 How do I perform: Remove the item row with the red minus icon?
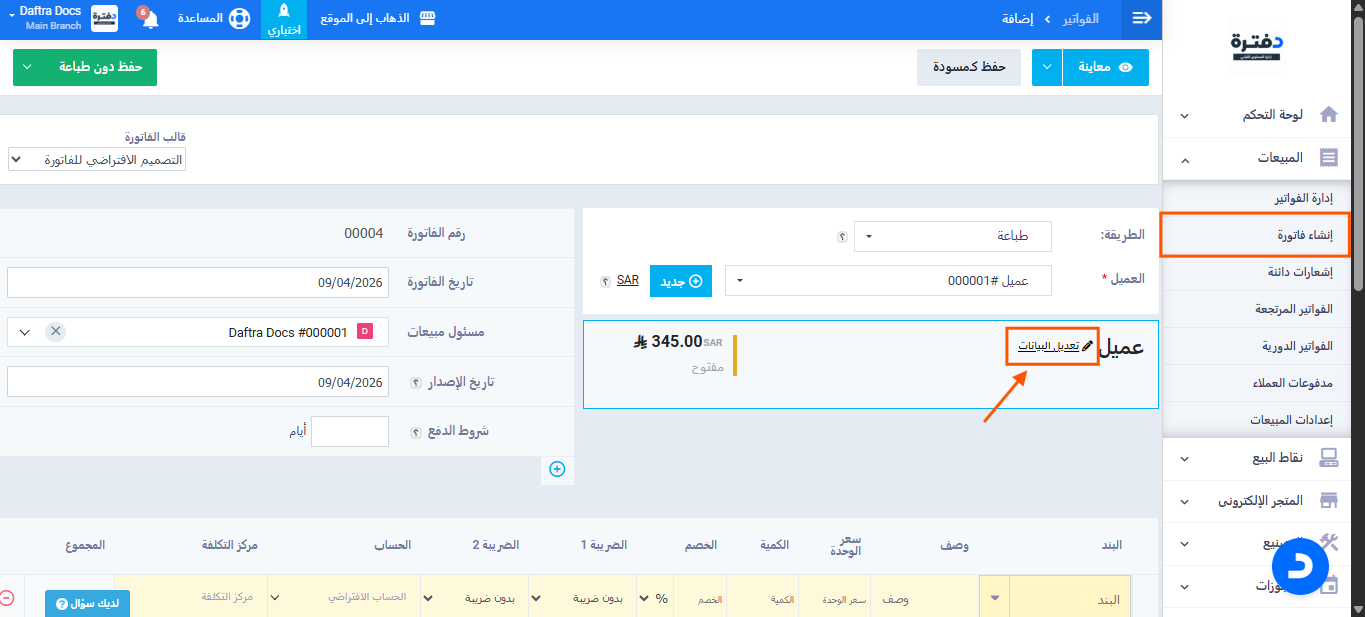pyautogui.click(x=7, y=597)
